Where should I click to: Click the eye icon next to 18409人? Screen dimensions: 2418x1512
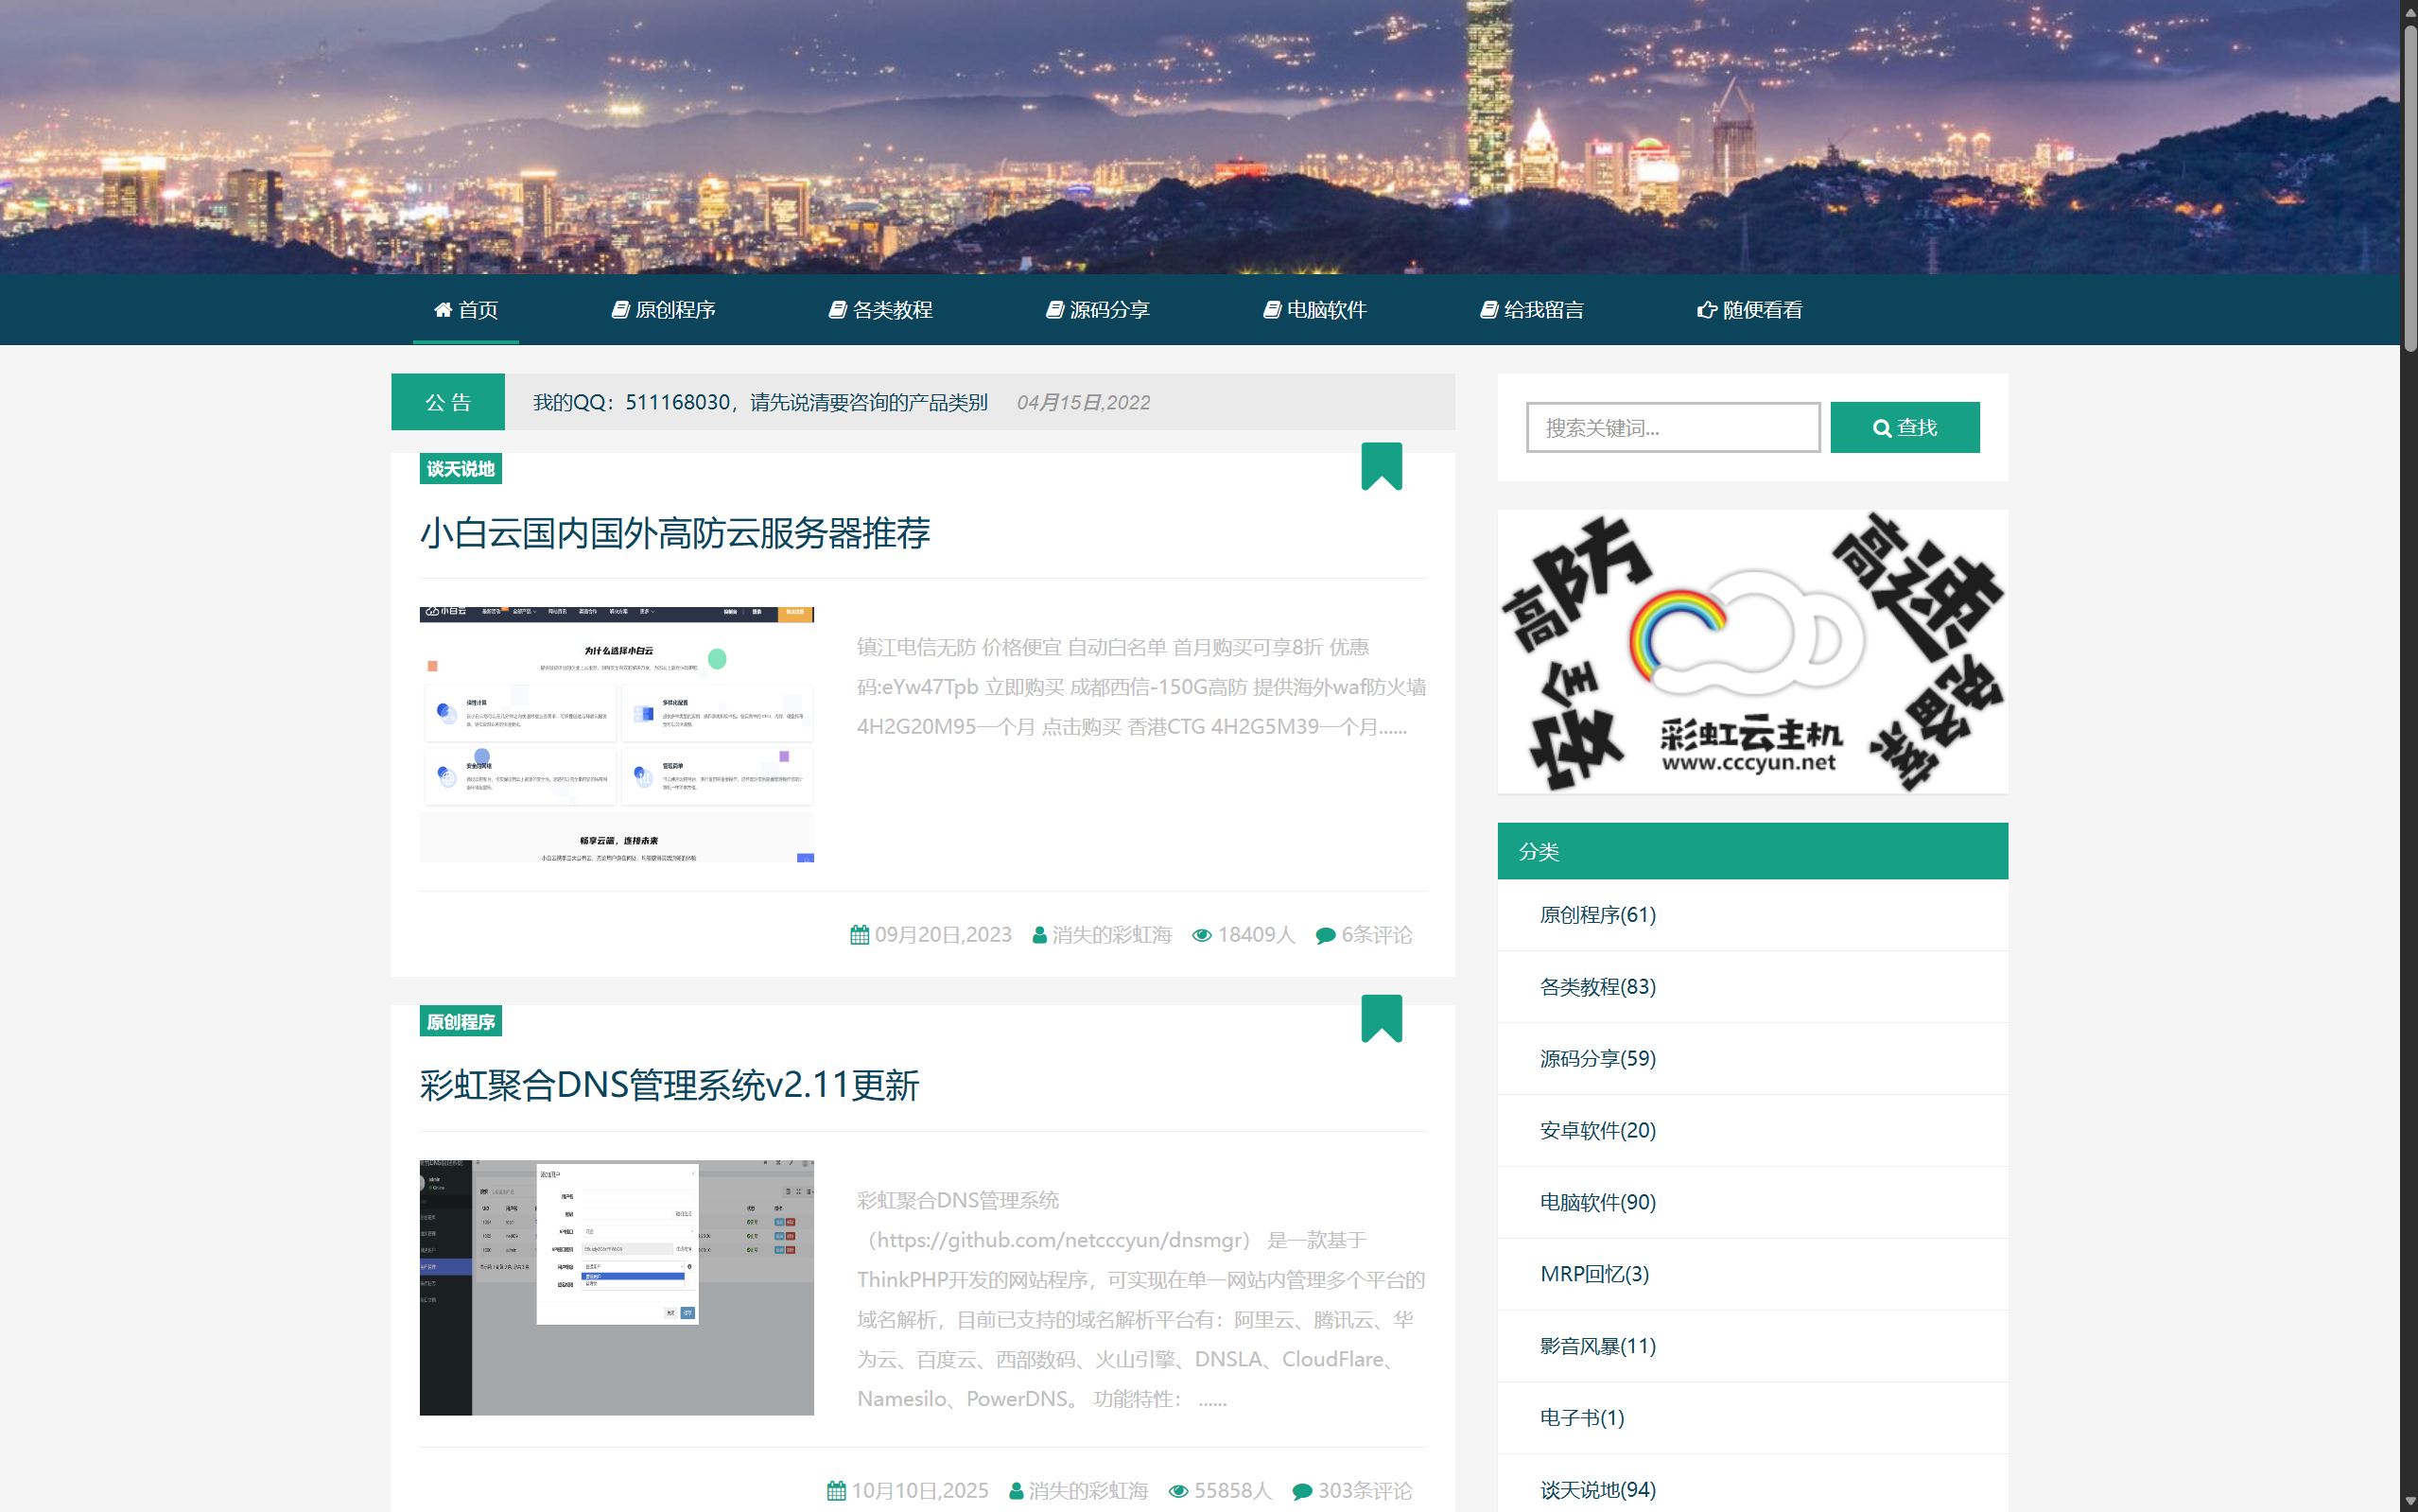tap(1202, 935)
